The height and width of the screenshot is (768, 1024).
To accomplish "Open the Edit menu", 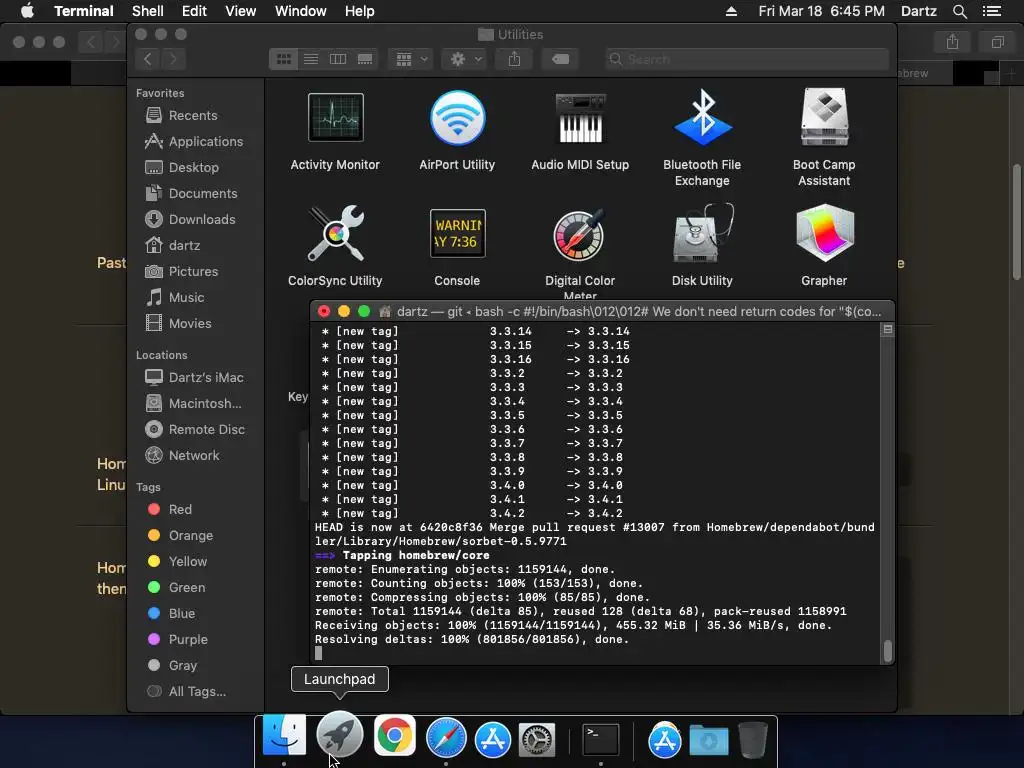I will pyautogui.click(x=194, y=11).
